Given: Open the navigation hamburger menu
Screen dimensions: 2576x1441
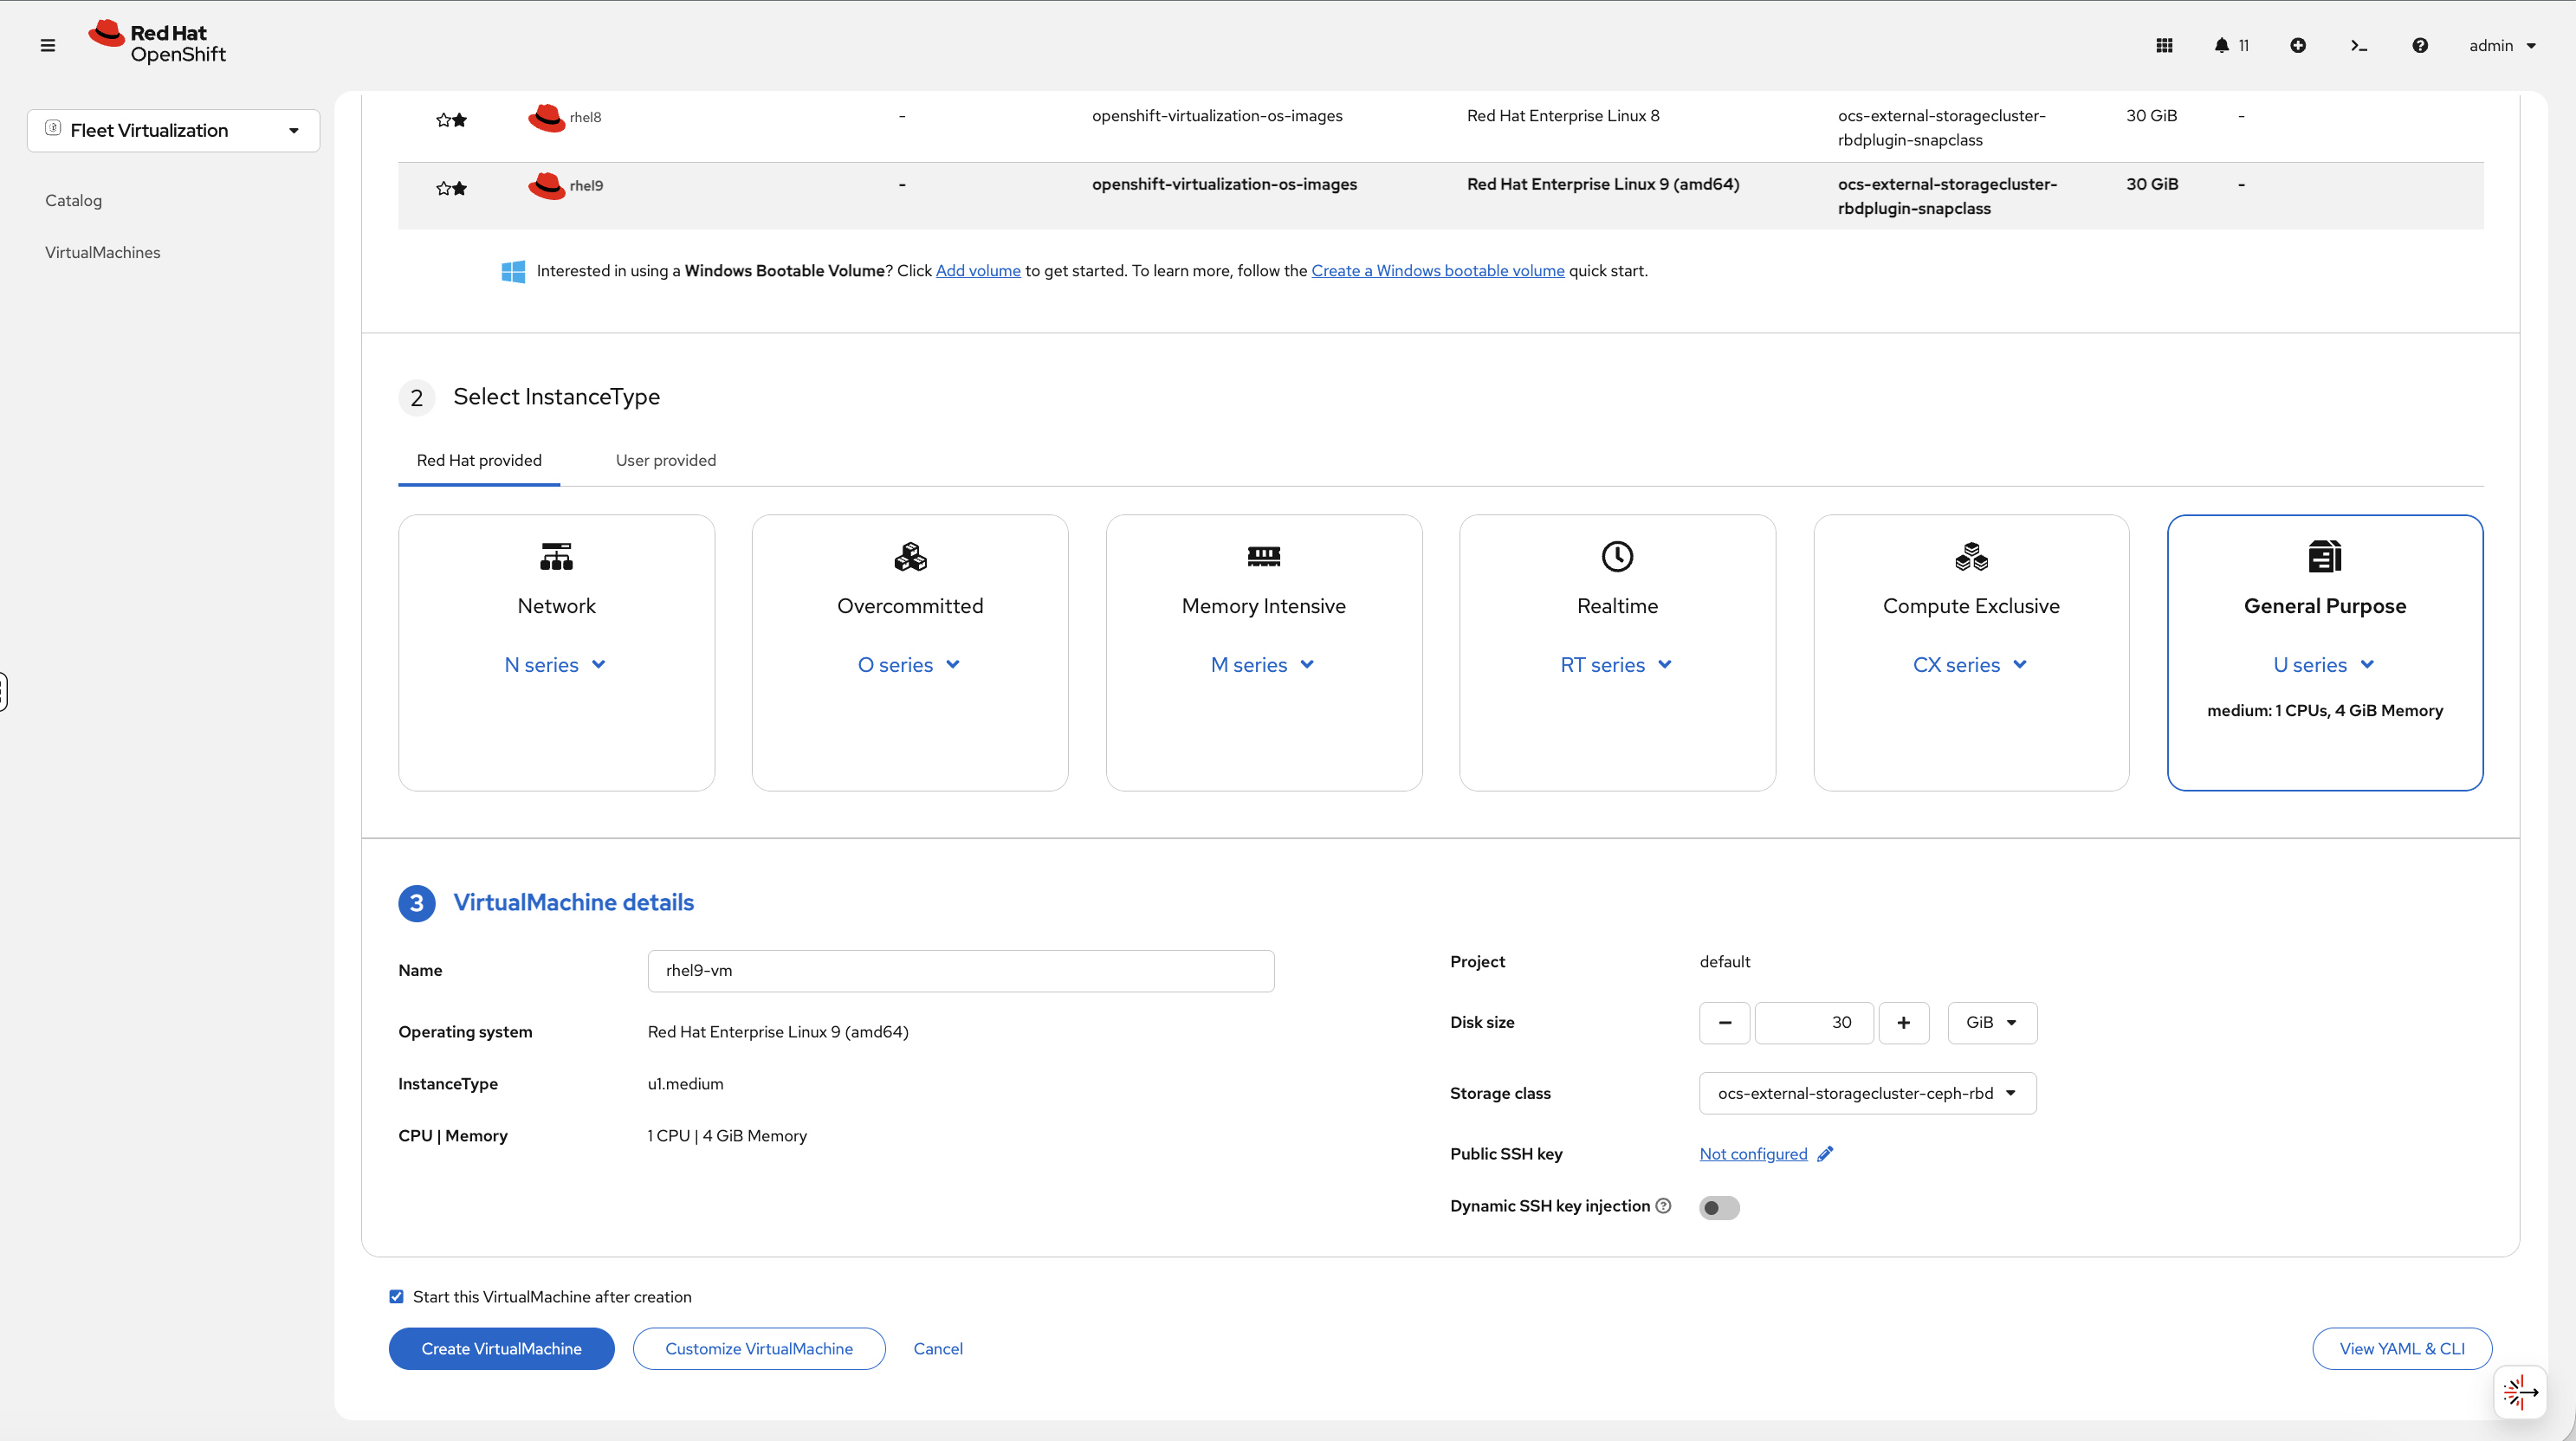Looking at the screenshot, I should coord(47,45).
